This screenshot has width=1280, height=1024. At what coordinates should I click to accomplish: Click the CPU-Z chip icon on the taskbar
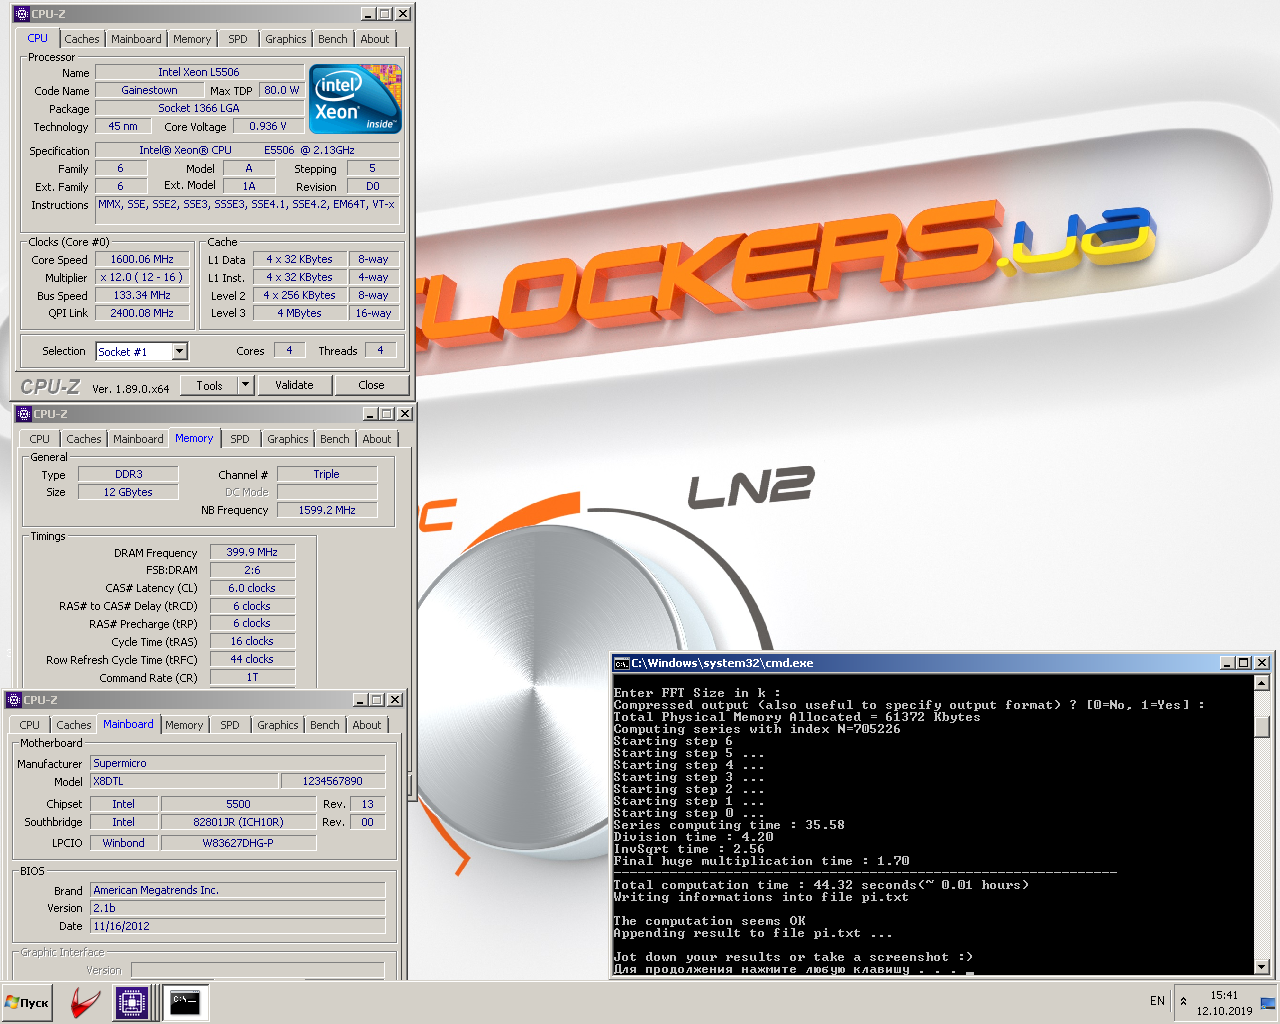pos(131,1003)
